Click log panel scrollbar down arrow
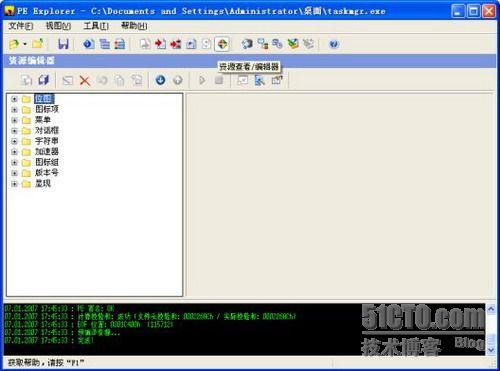 [x=491, y=350]
